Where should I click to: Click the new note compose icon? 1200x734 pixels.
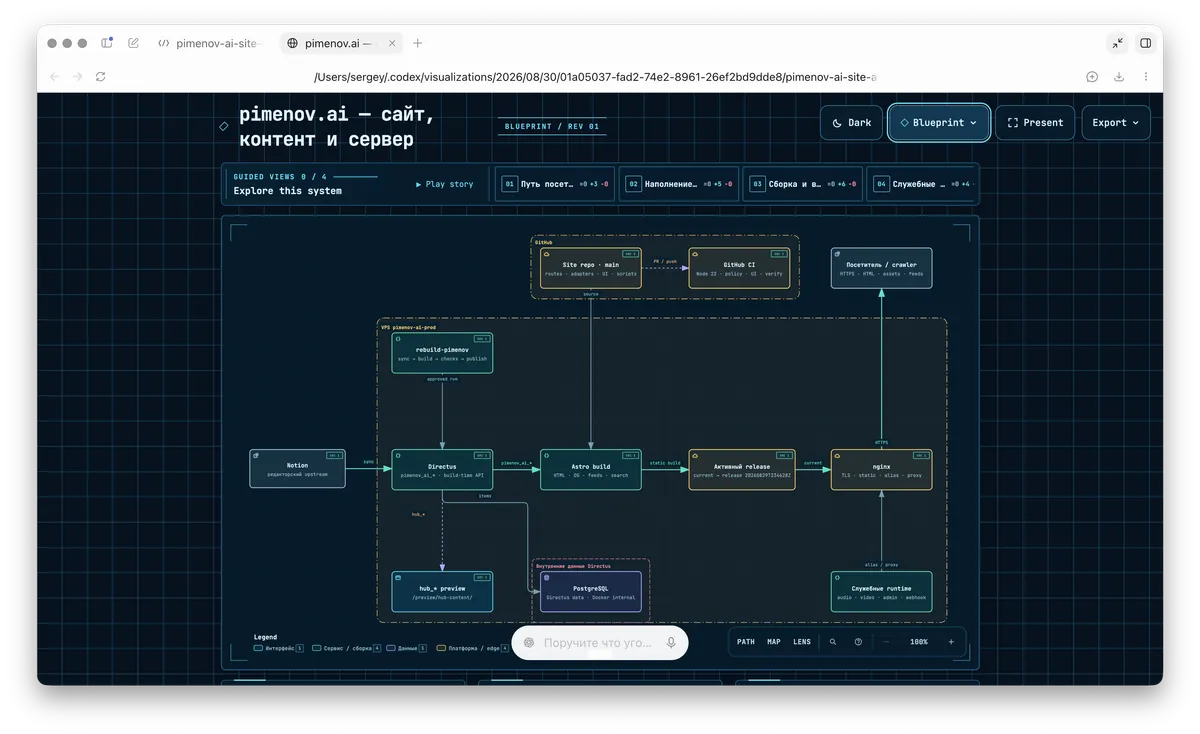point(134,43)
